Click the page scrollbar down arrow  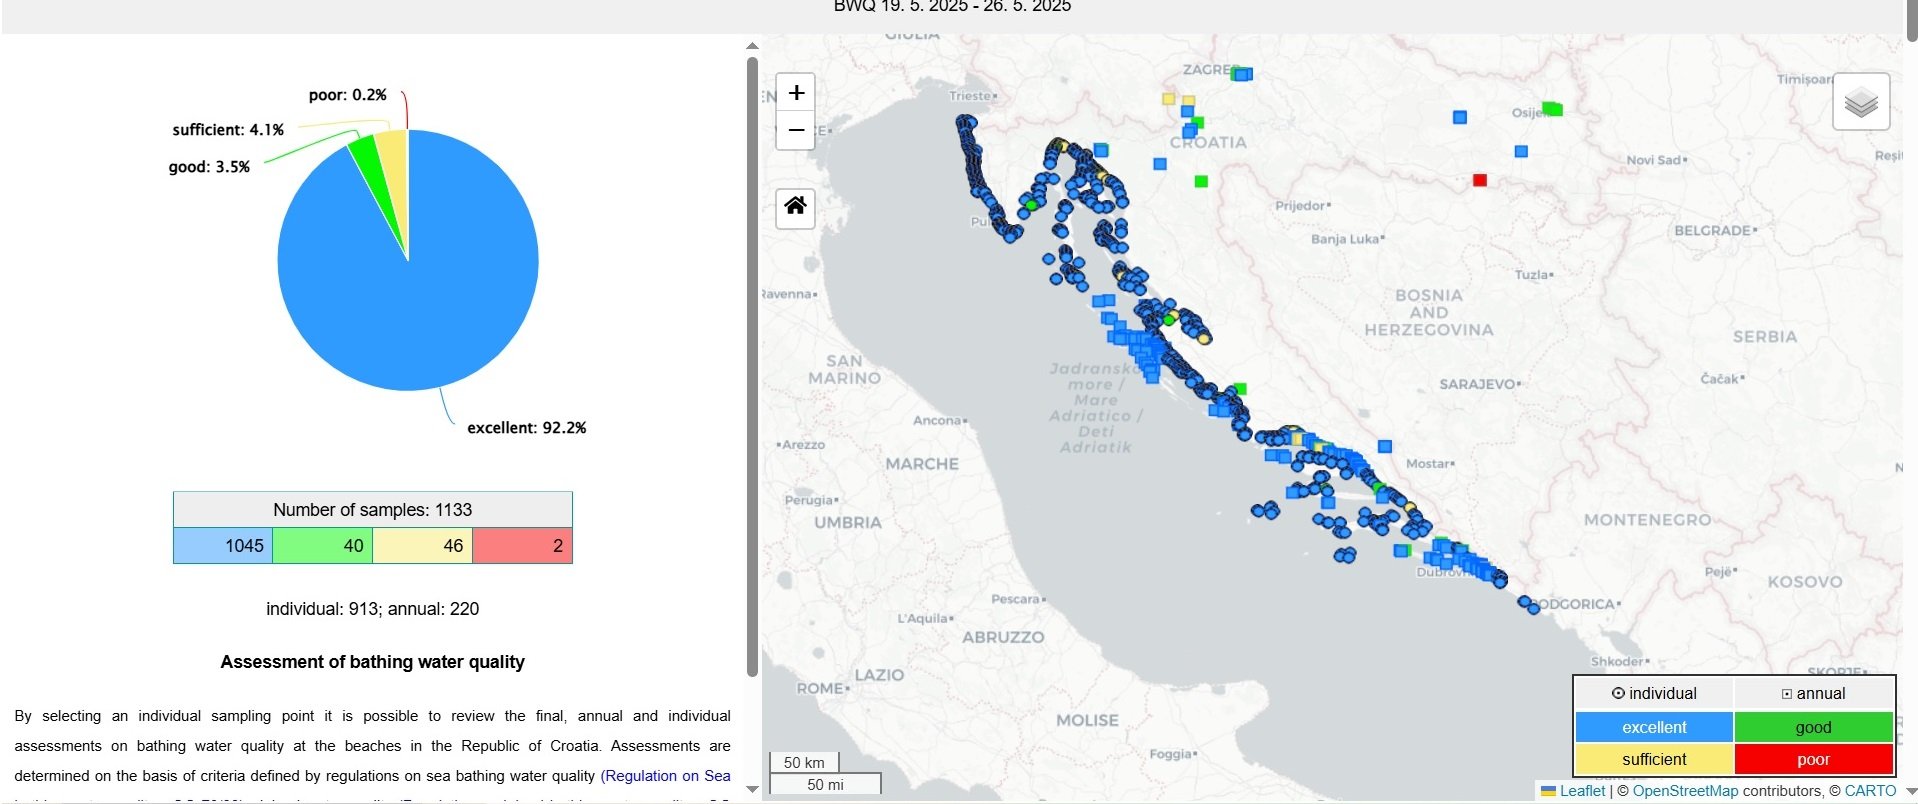1911,791
